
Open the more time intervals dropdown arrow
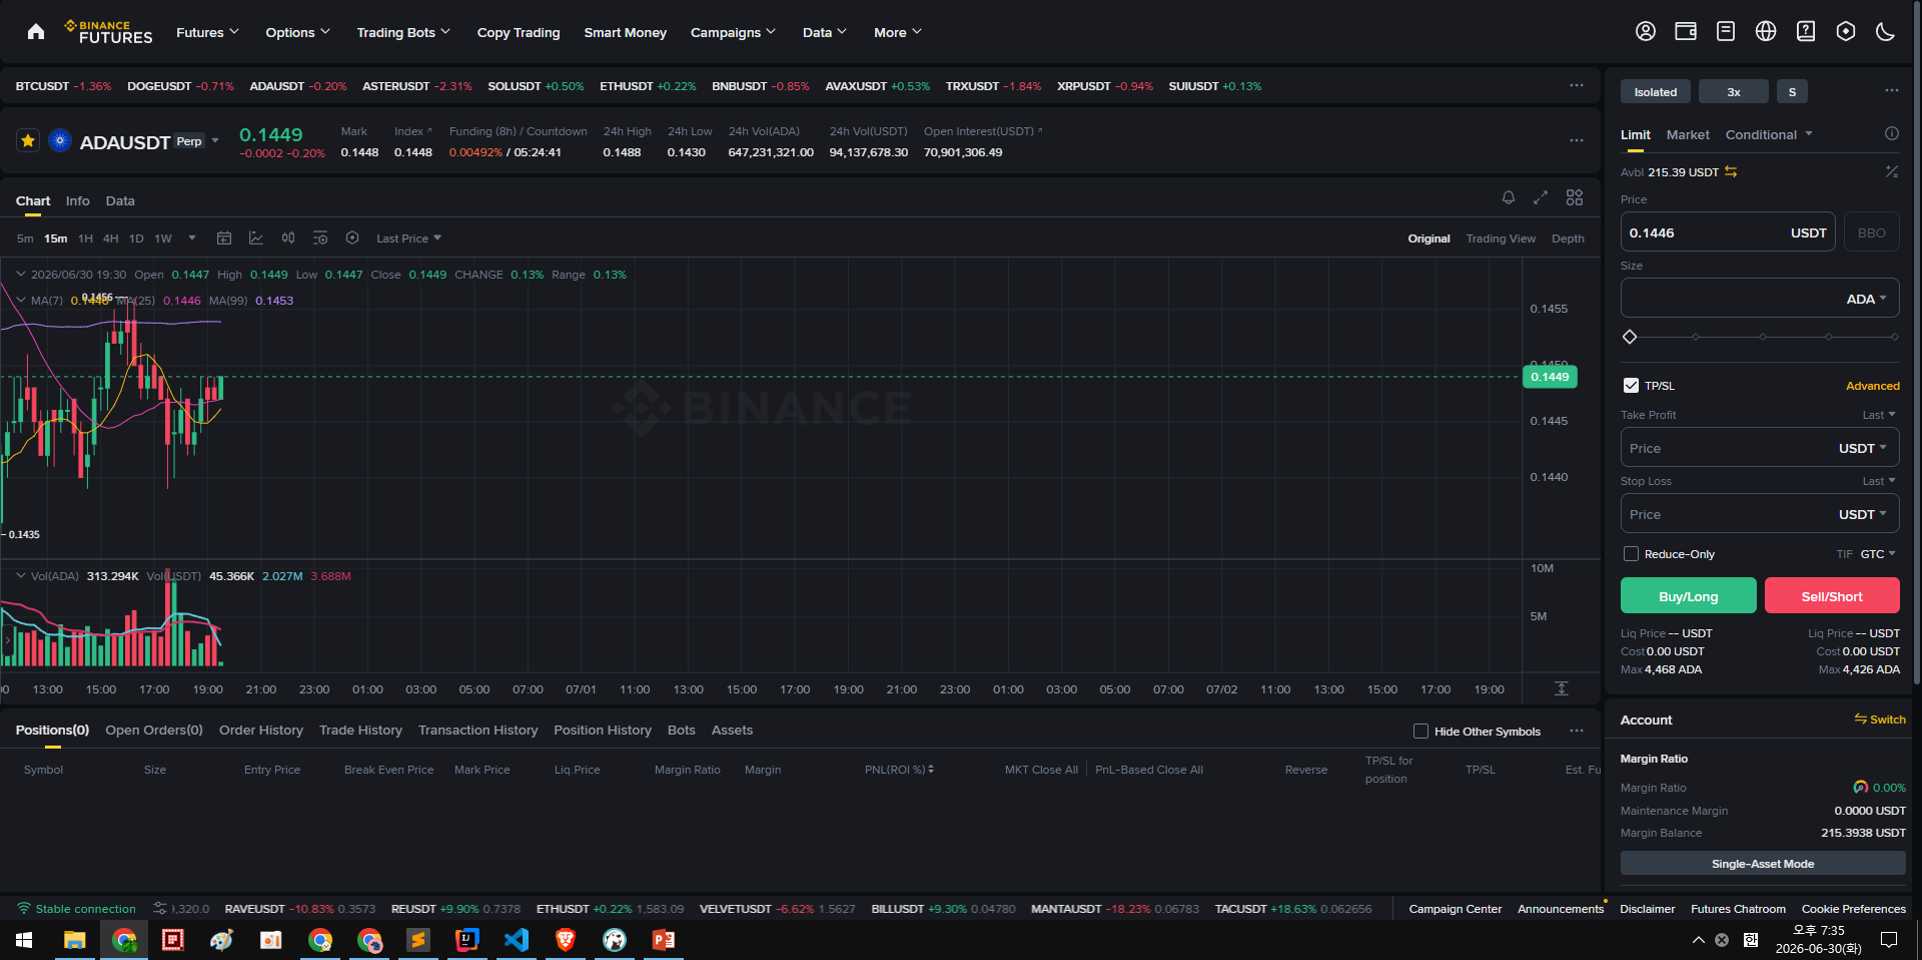[x=192, y=238]
